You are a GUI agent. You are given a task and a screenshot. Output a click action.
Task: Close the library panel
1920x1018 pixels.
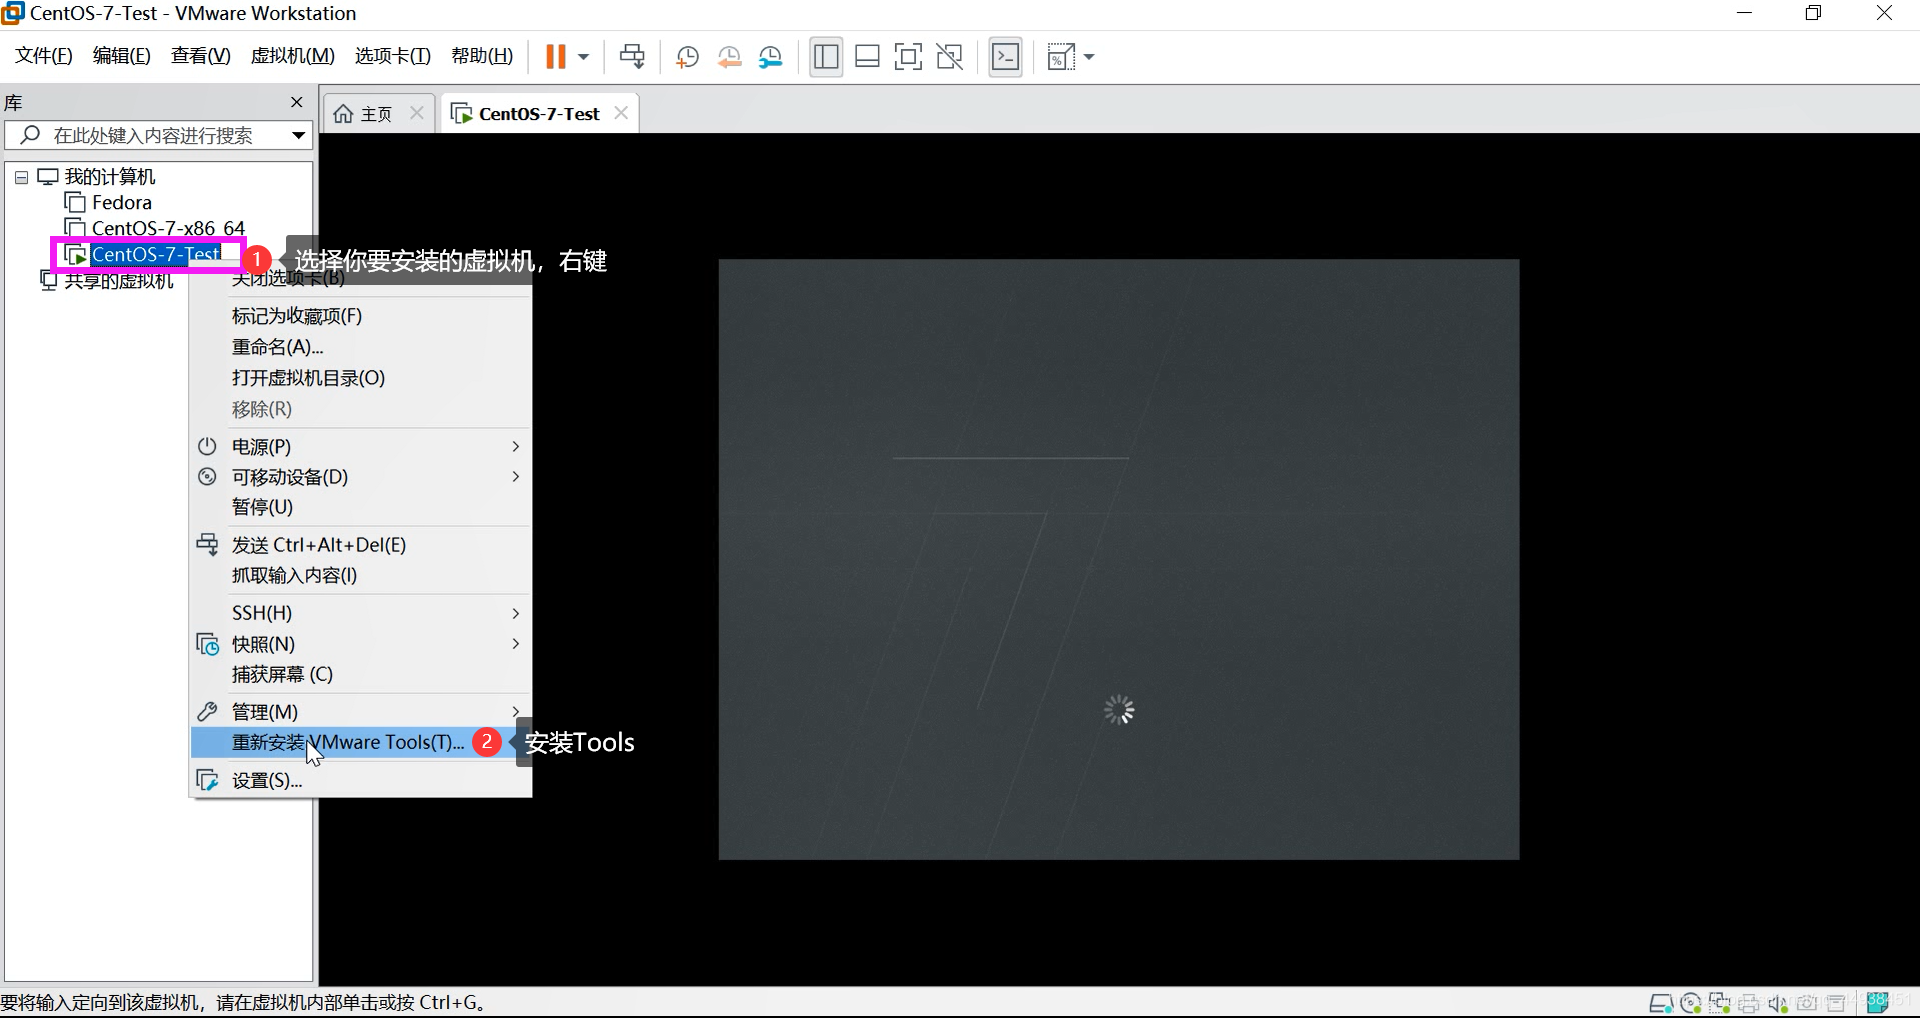coord(296,102)
